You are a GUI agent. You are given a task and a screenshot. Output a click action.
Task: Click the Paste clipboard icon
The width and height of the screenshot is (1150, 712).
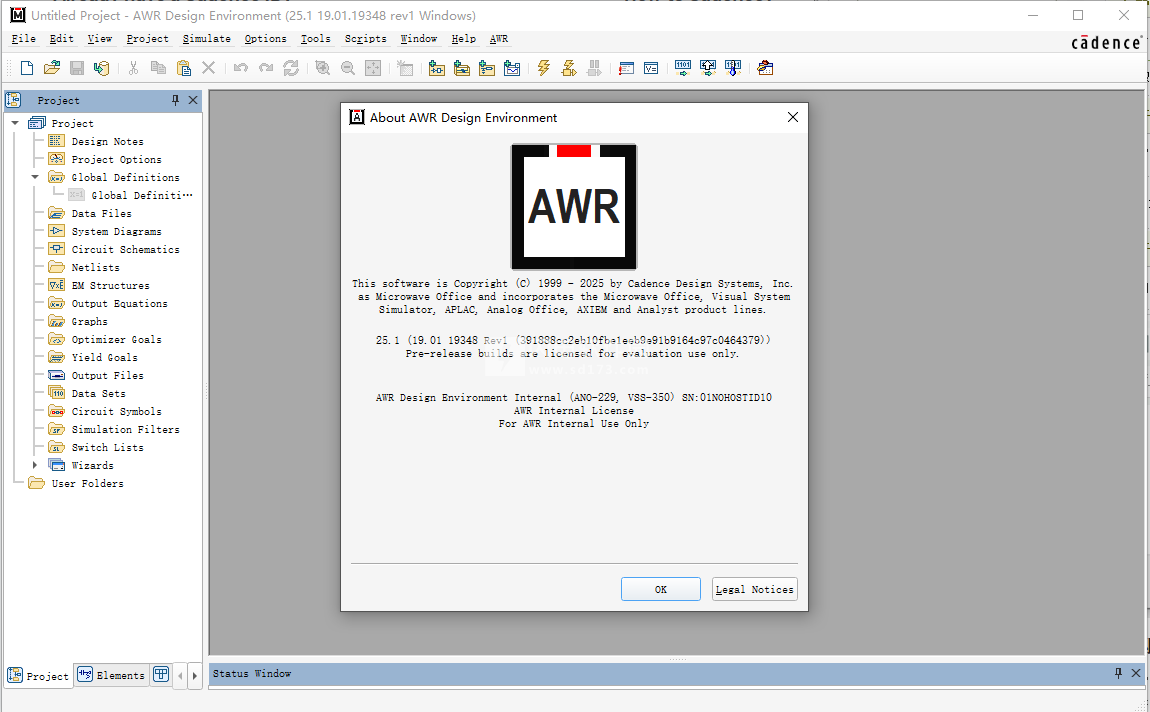(x=183, y=68)
